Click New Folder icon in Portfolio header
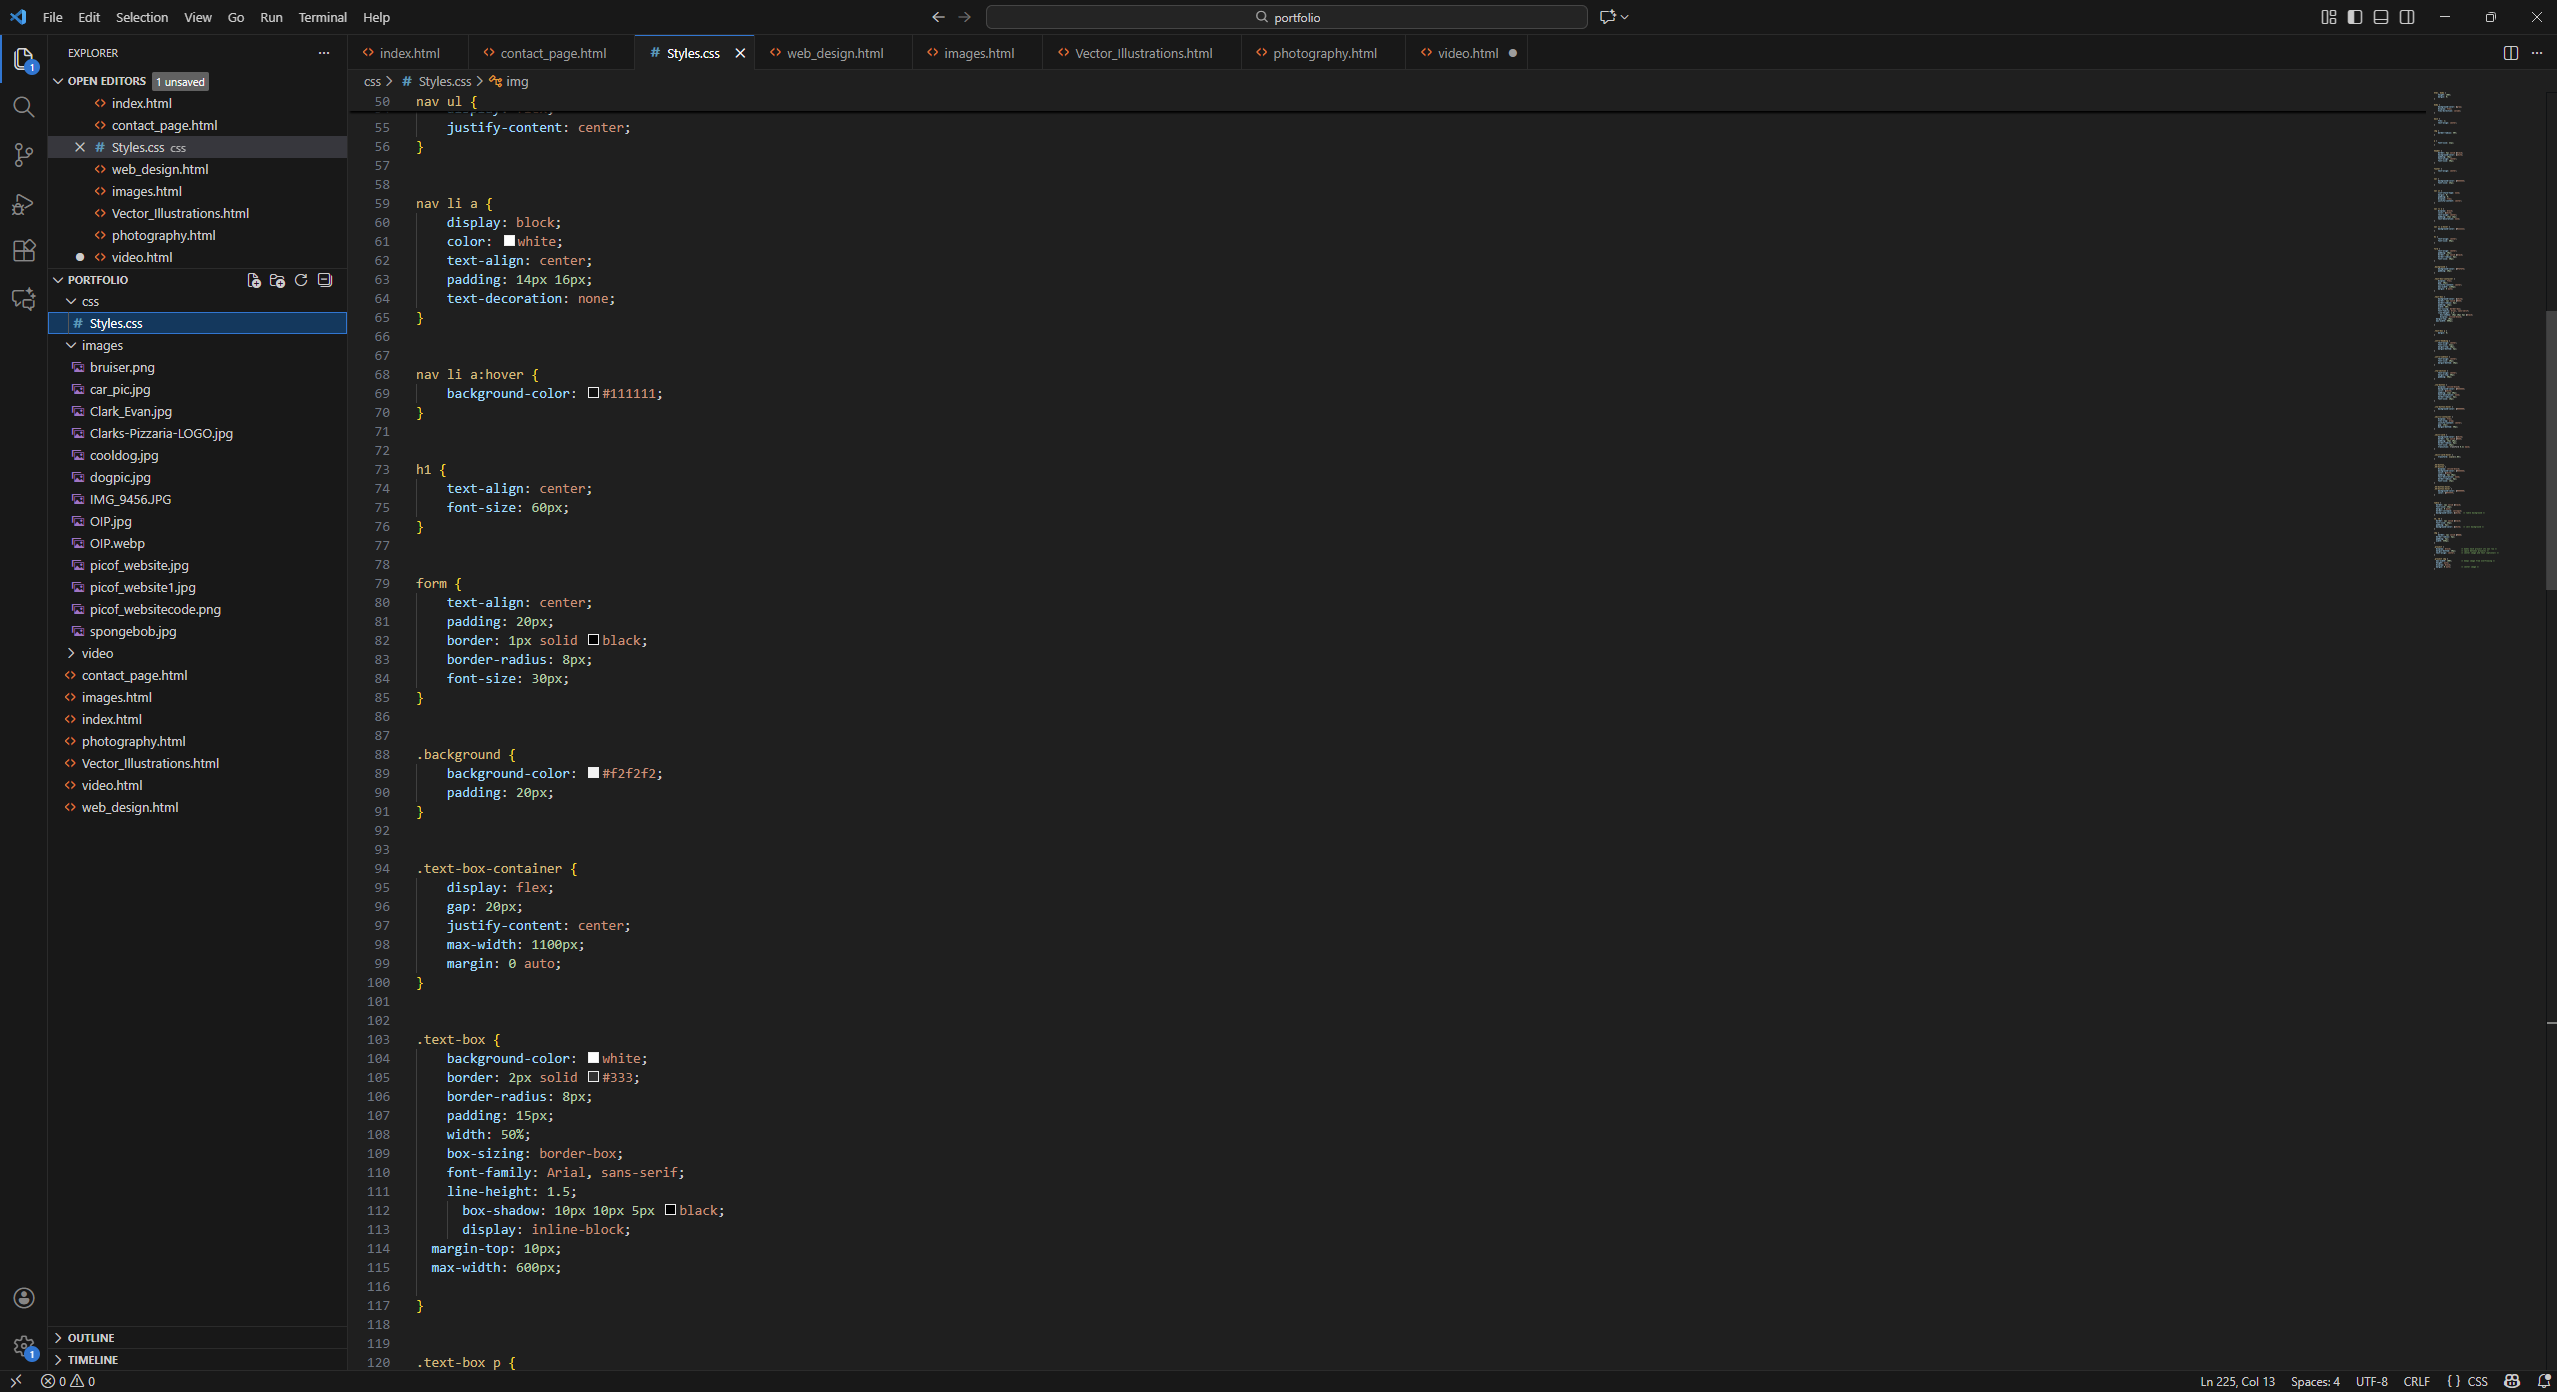The height and width of the screenshot is (1392, 2557). [277, 280]
